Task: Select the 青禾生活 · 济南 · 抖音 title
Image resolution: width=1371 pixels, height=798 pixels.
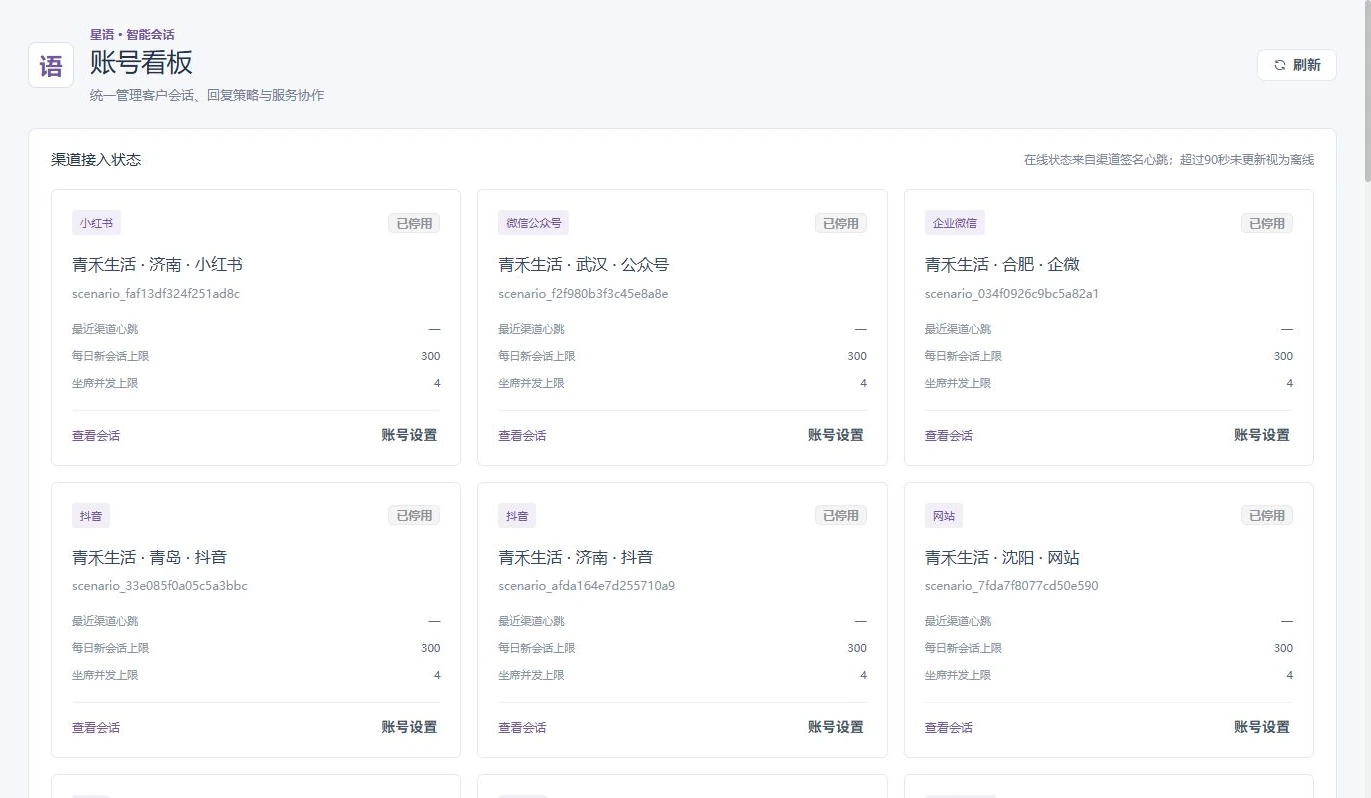Action: click(x=576, y=557)
